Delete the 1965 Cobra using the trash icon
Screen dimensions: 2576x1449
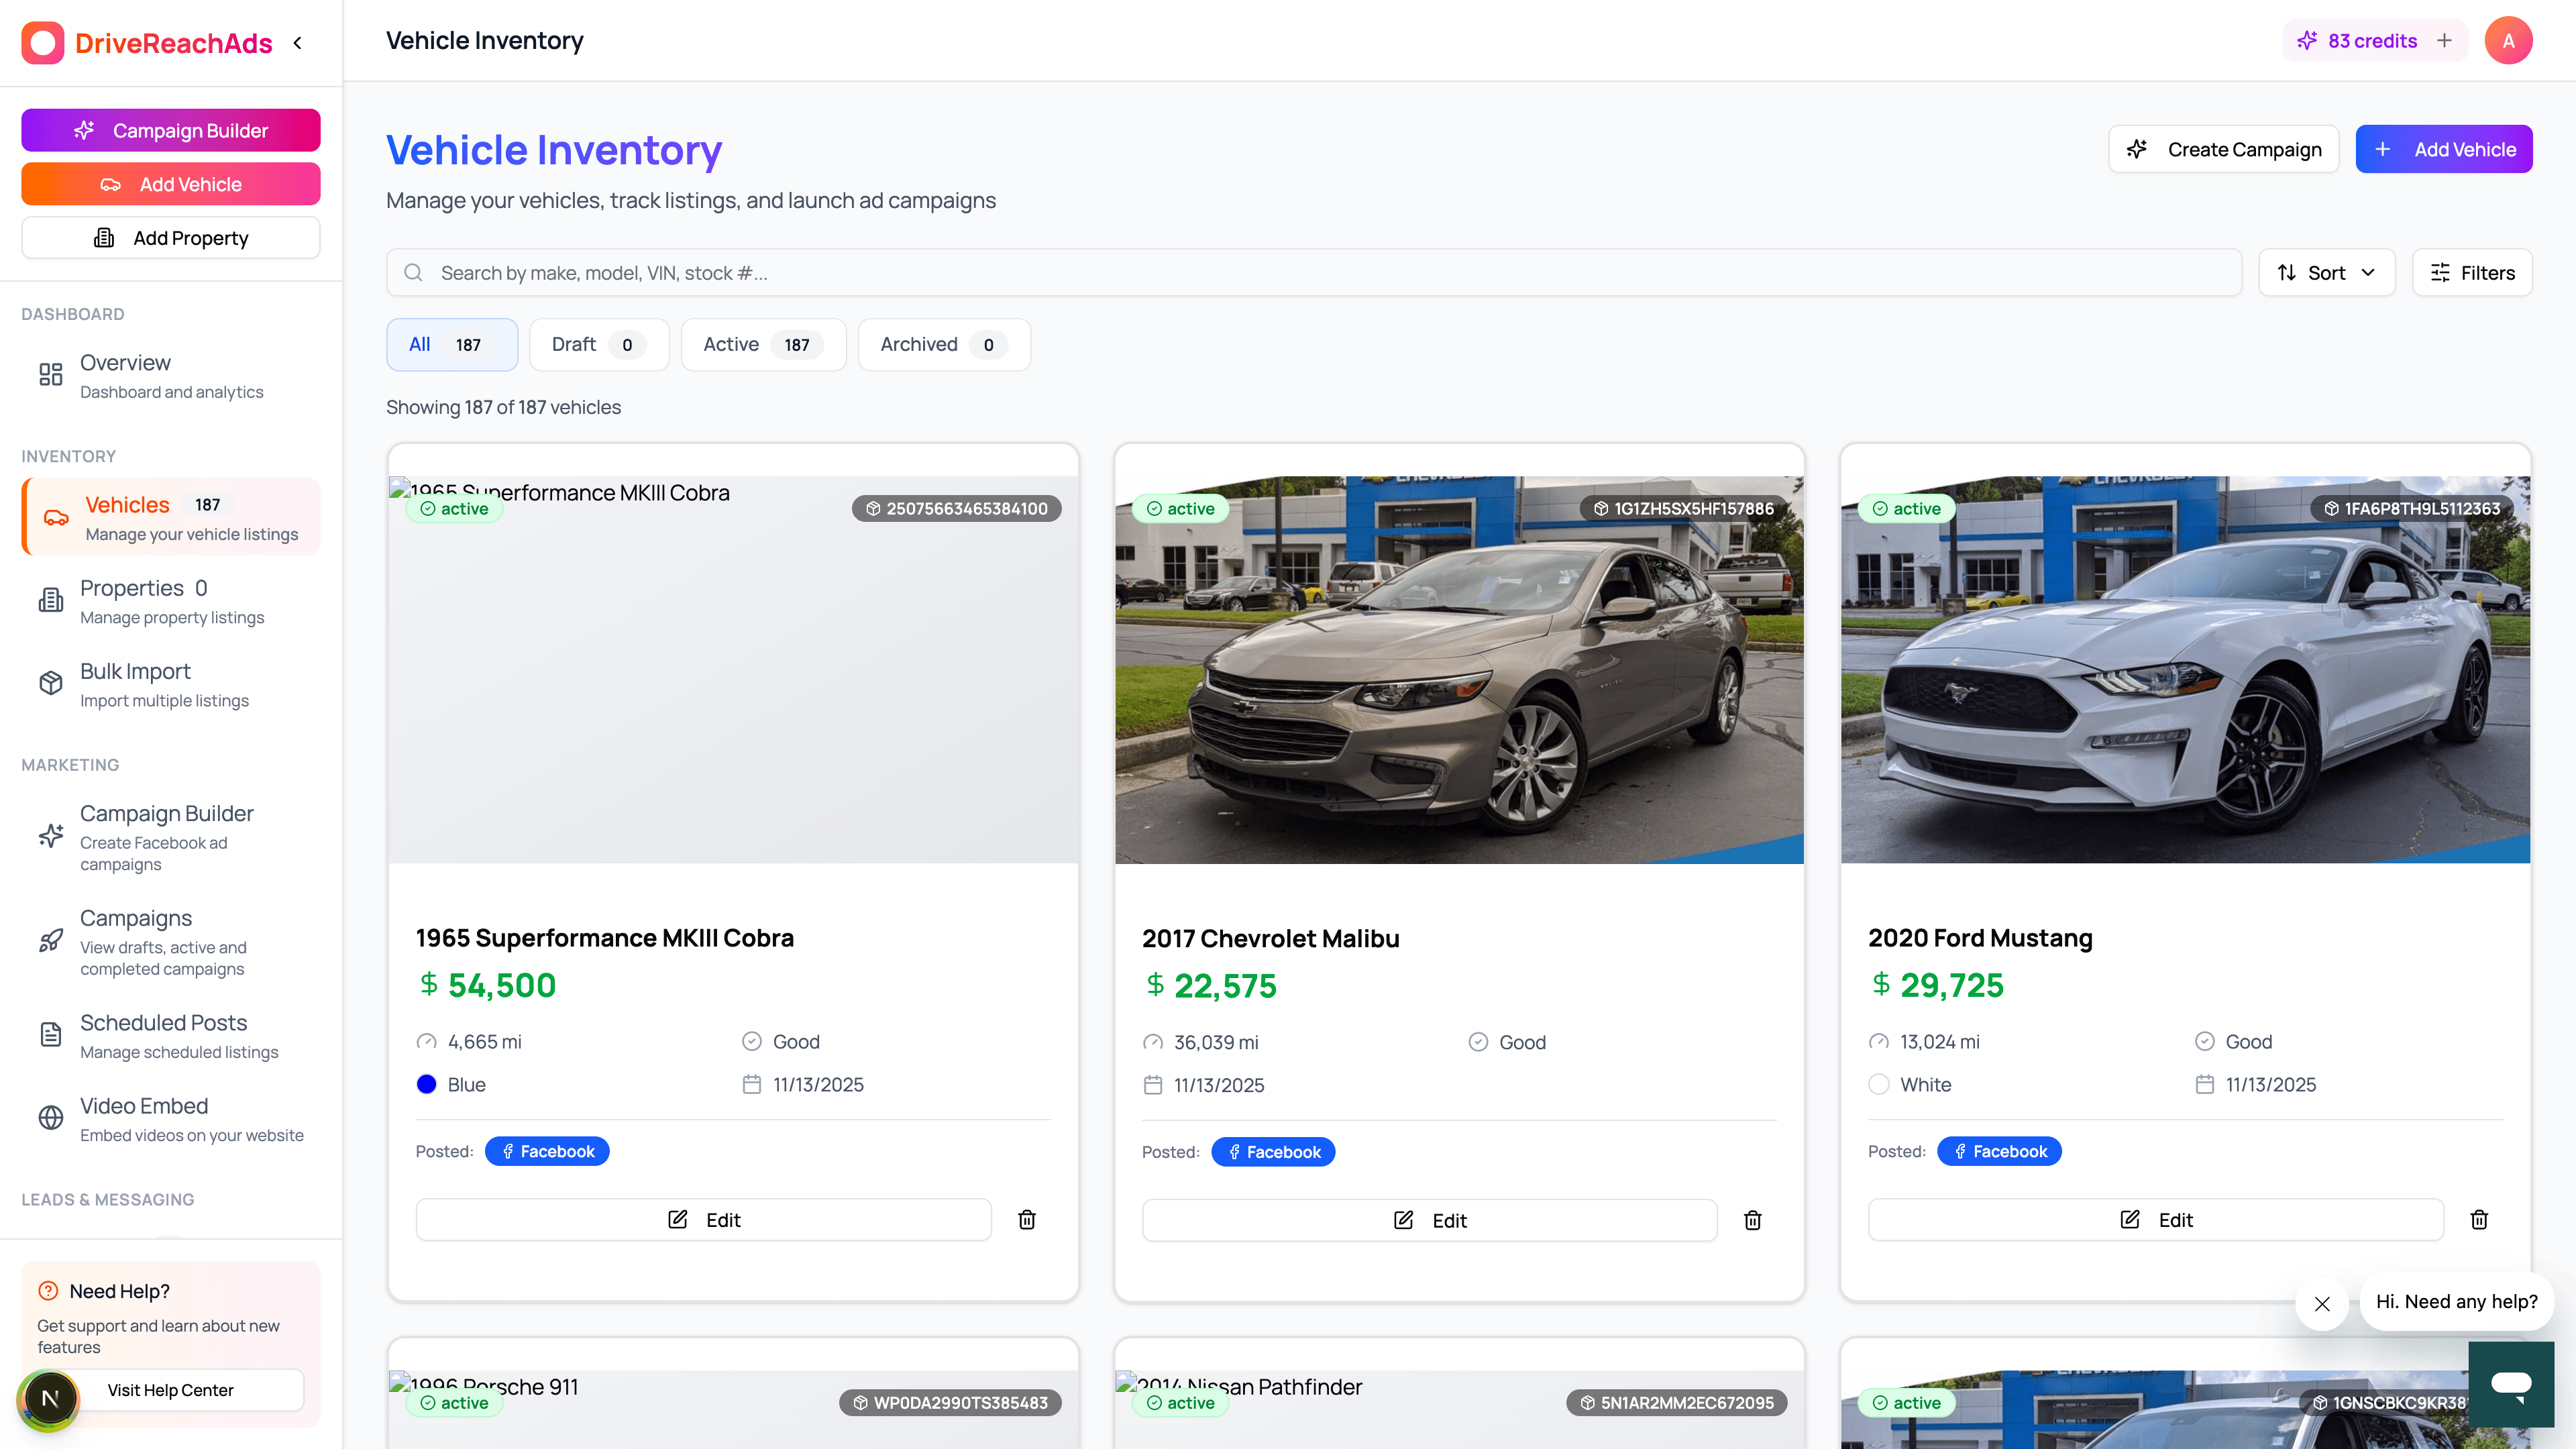pyautogui.click(x=1026, y=1219)
